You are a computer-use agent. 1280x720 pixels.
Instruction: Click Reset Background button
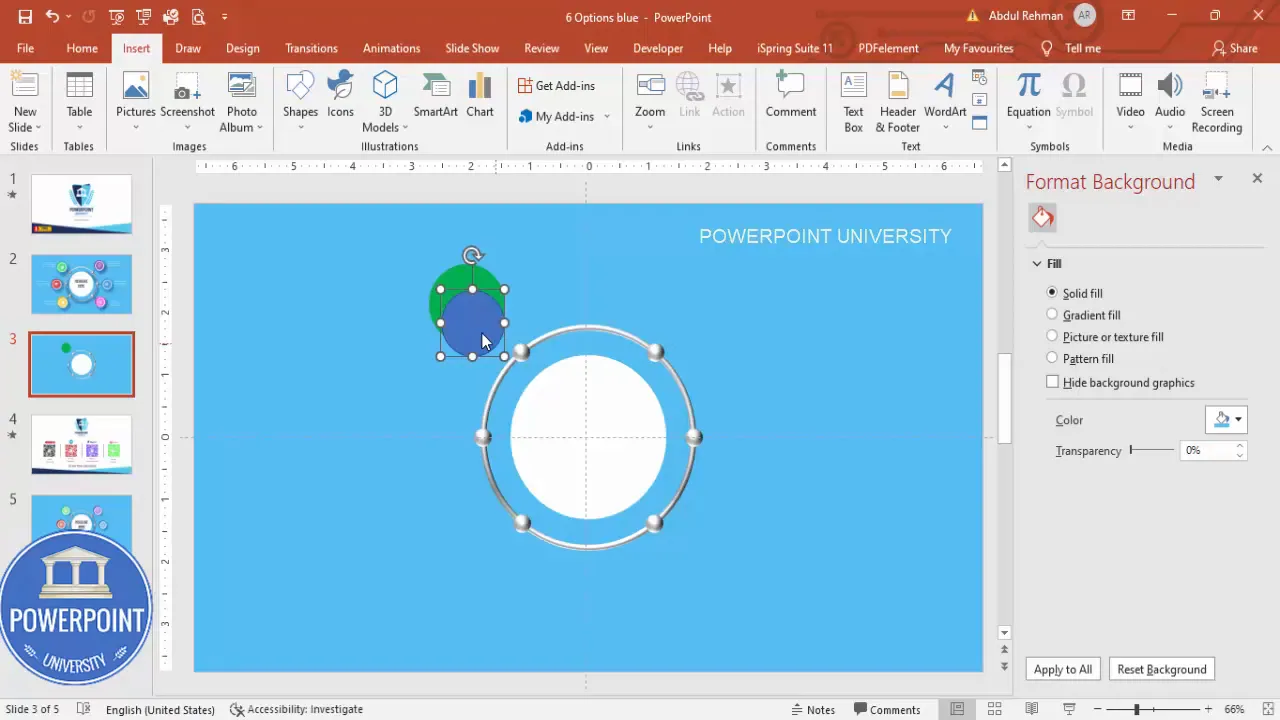[x=1162, y=669]
